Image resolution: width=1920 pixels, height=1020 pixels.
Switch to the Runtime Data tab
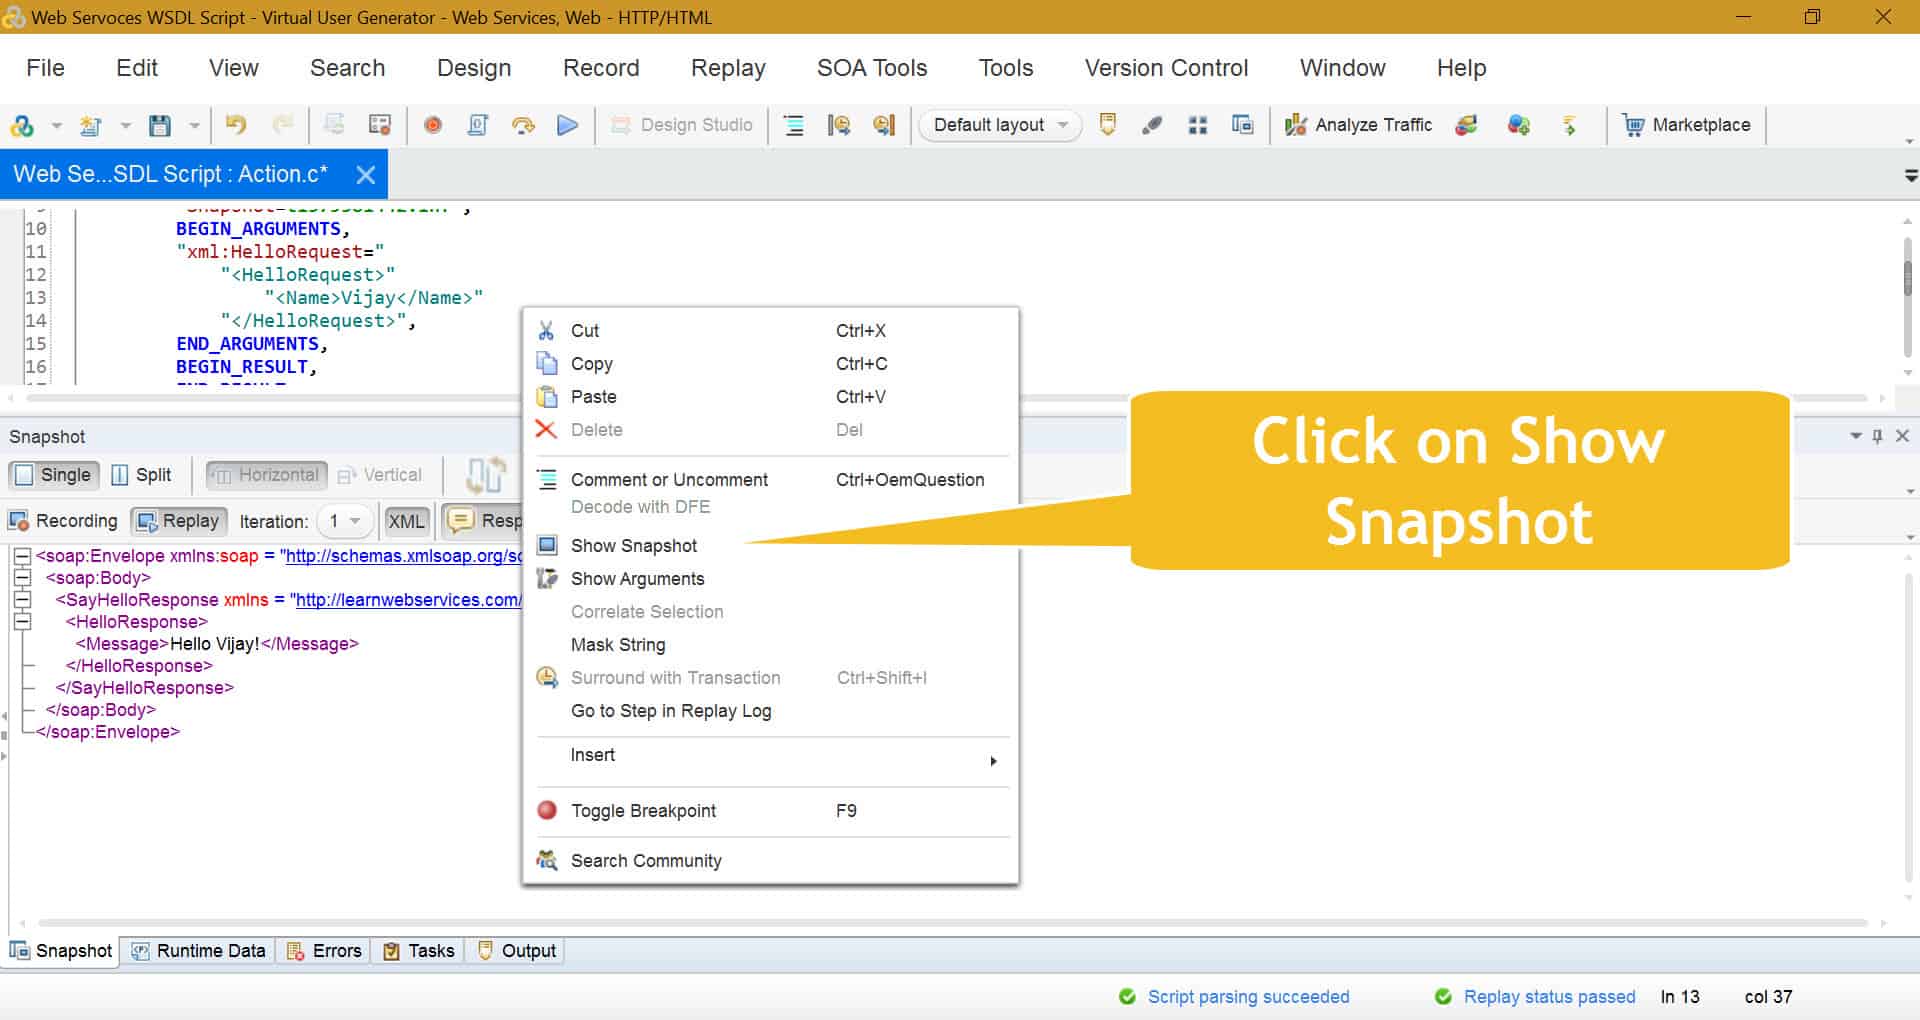(x=199, y=951)
